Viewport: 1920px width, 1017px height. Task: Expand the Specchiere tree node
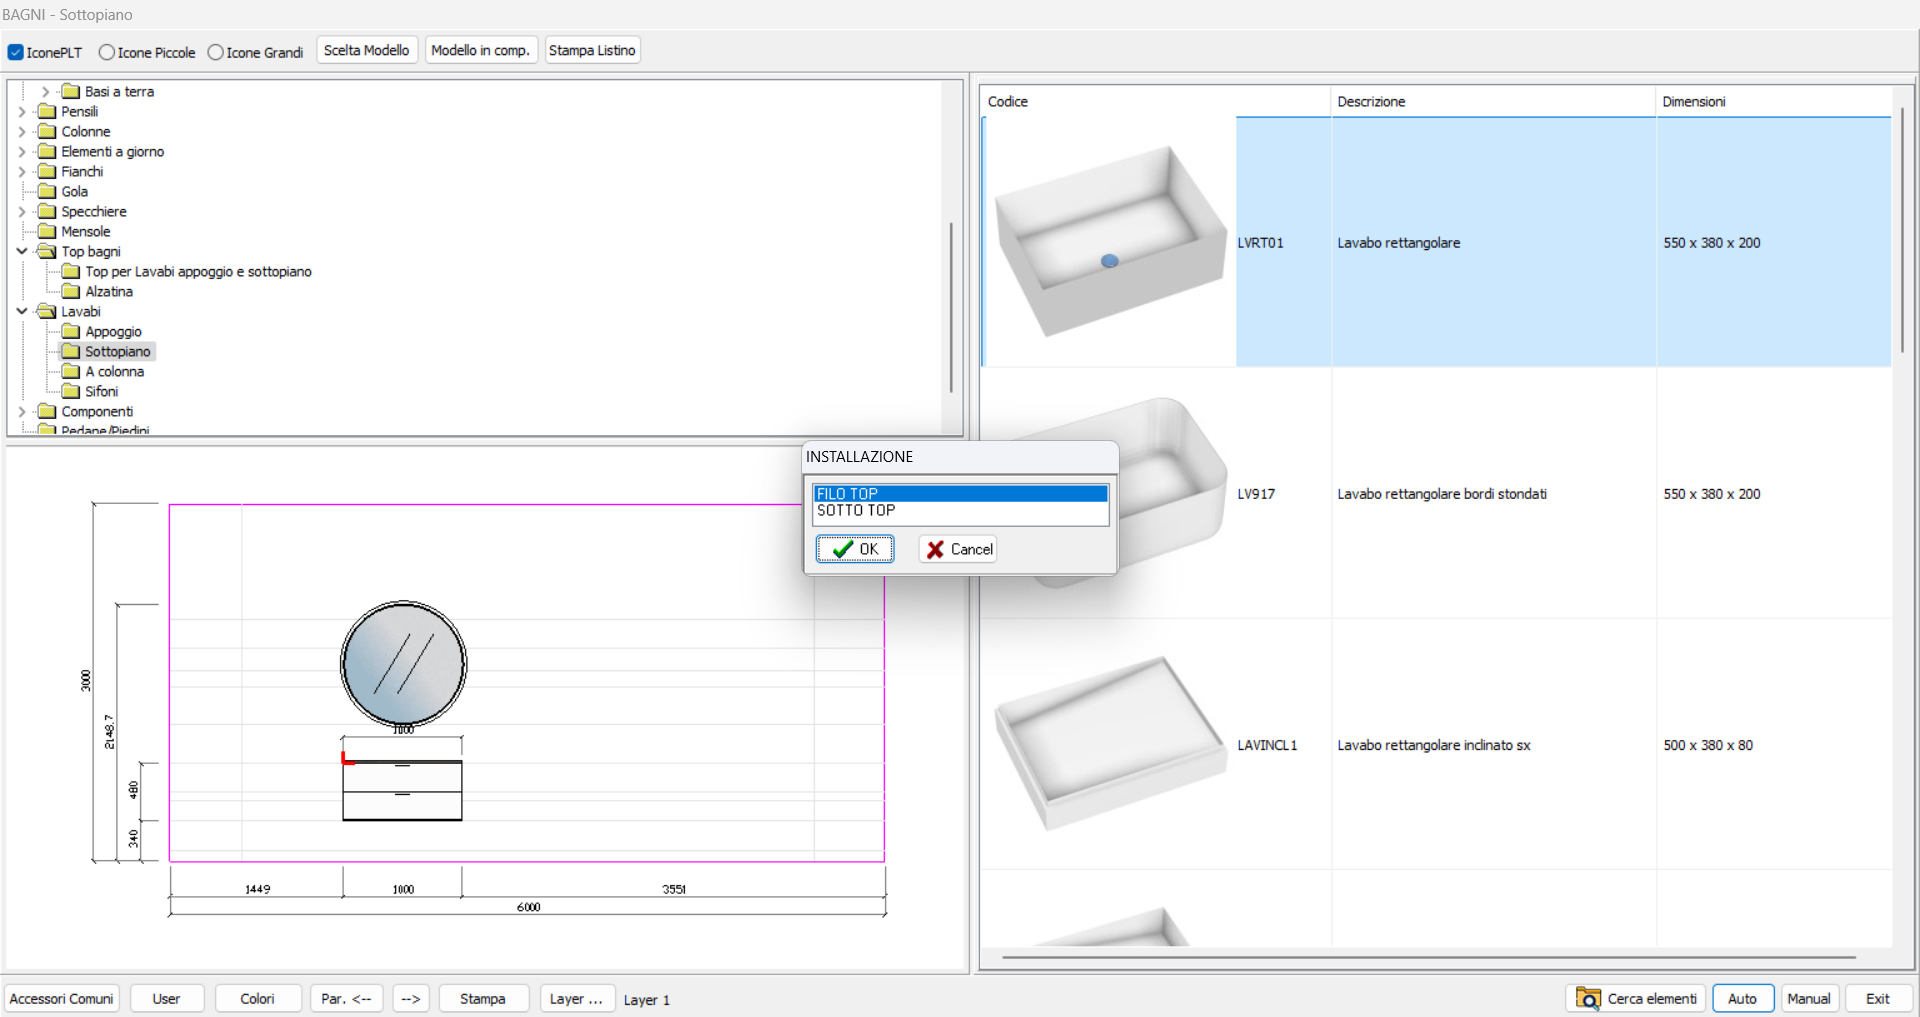(22, 211)
